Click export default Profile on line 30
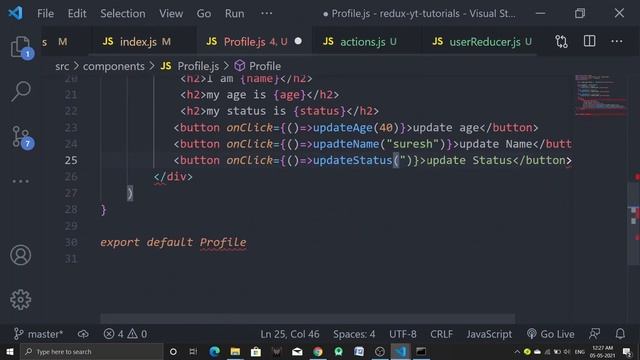The image size is (640, 360). [x=173, y=242]
